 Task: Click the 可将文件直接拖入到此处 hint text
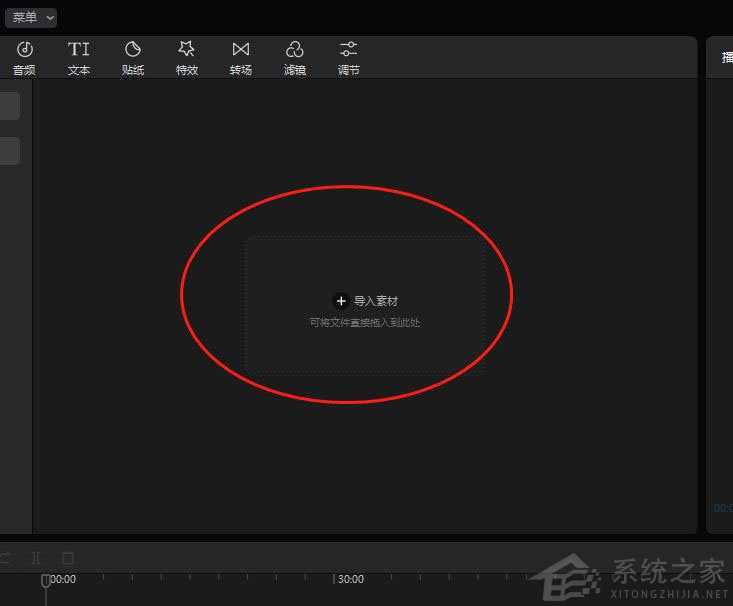[x=365, y=323]
